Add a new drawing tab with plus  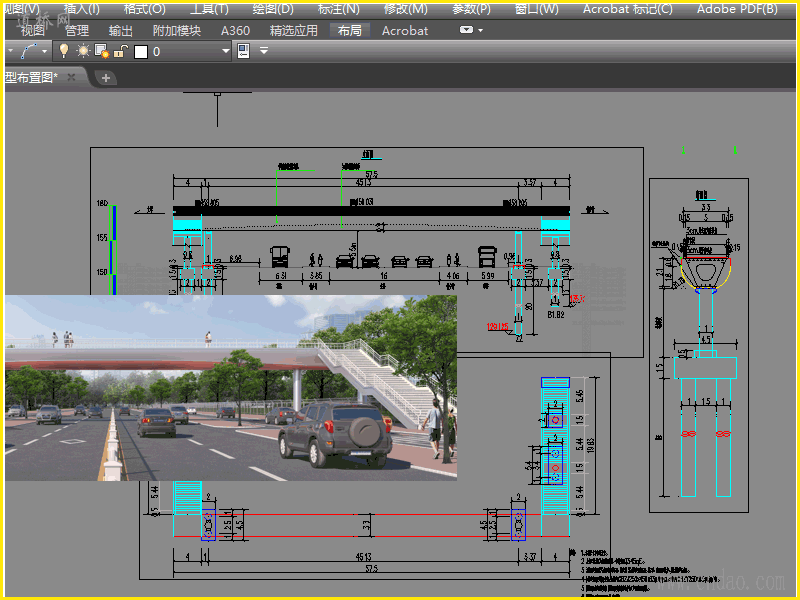pos(107,78)
